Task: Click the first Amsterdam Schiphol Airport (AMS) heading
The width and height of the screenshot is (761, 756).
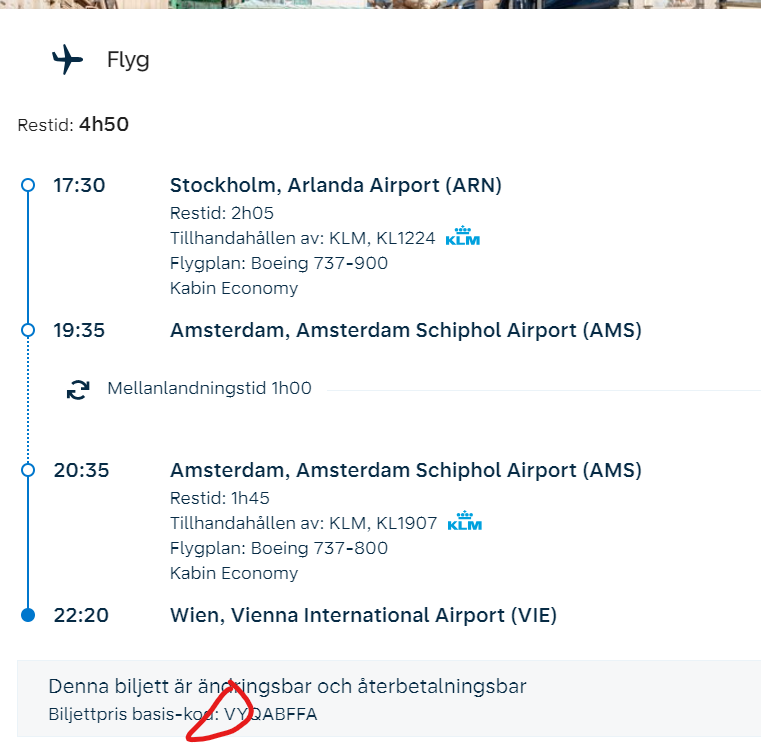Action: coord(405,330)
